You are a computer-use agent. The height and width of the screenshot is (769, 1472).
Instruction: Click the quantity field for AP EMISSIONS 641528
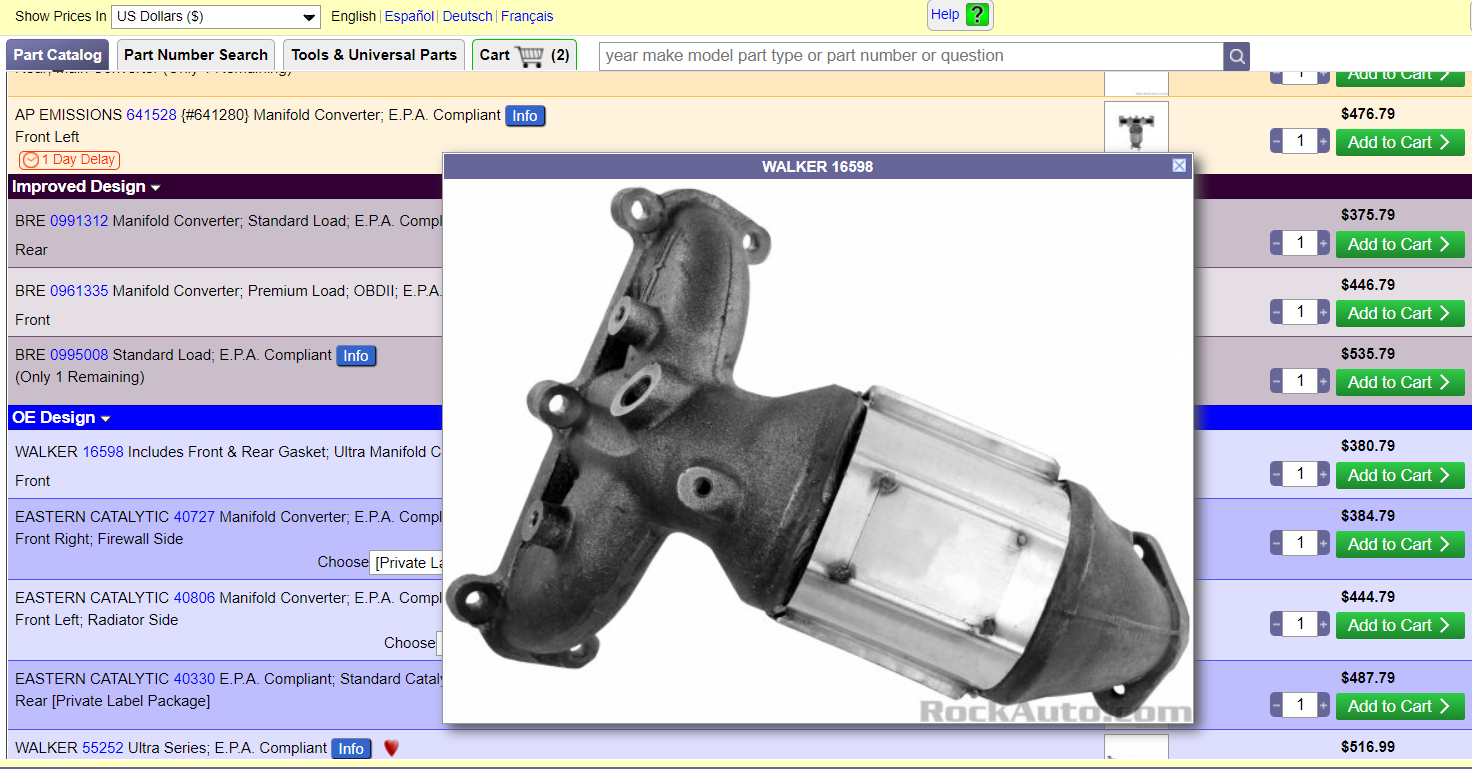coord(1300,142)
